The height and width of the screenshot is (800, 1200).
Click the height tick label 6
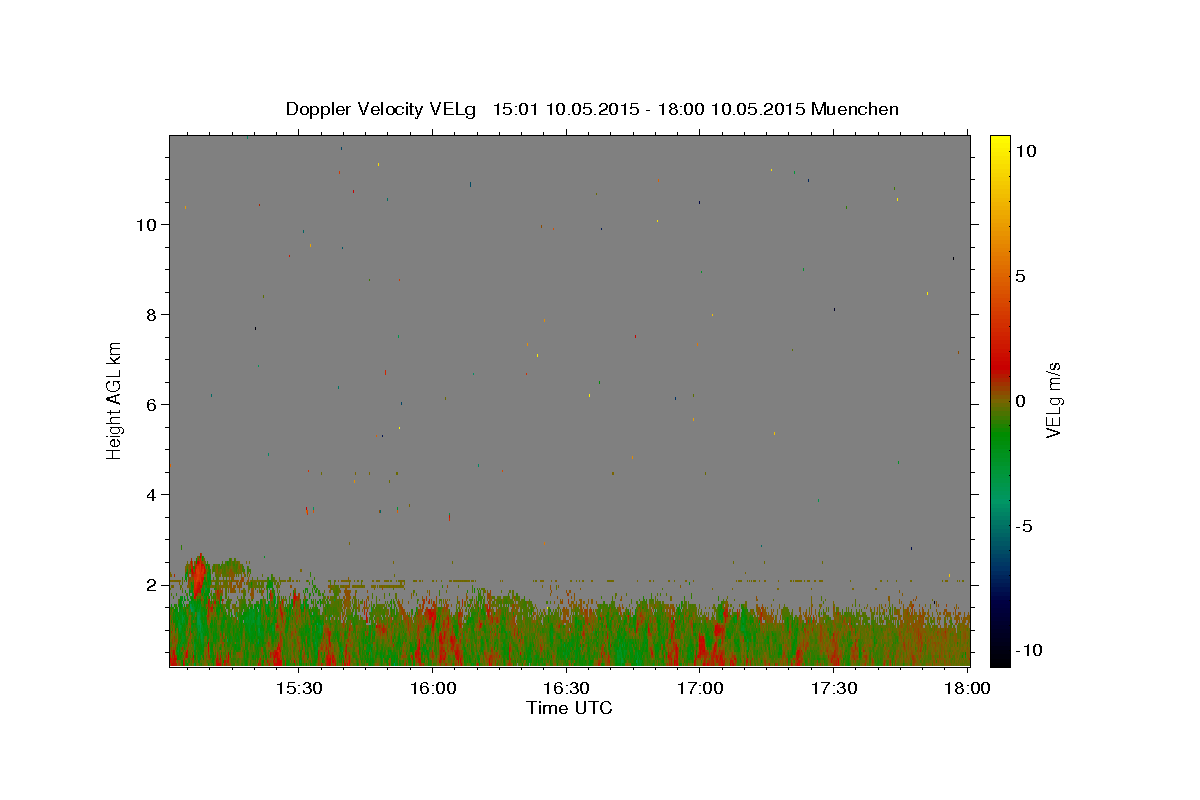(x=152, y=404)
